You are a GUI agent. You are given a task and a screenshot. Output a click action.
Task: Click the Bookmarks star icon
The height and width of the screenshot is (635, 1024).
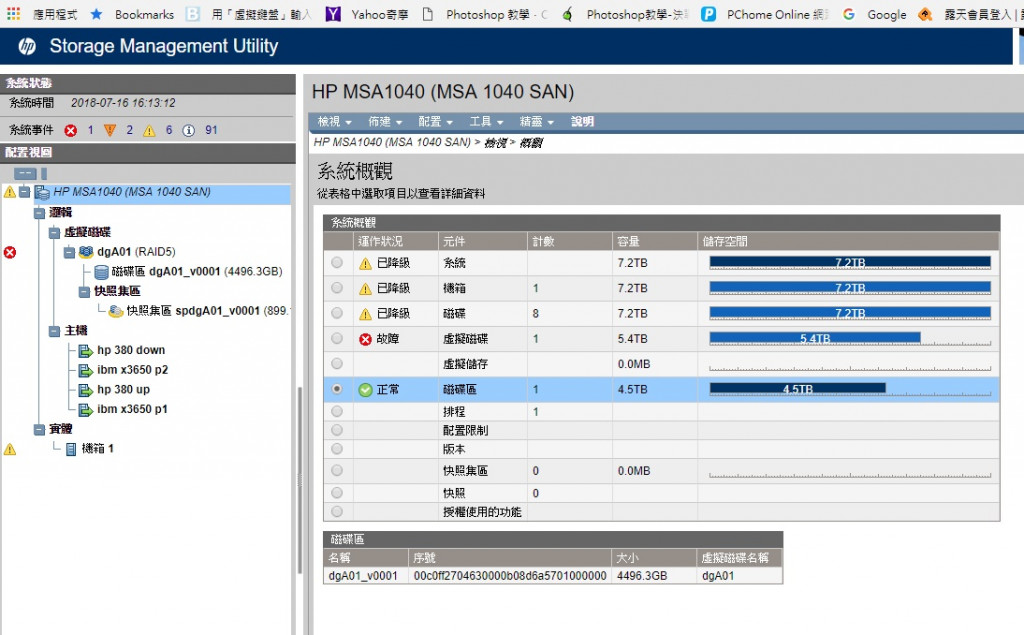click(97, 14)
